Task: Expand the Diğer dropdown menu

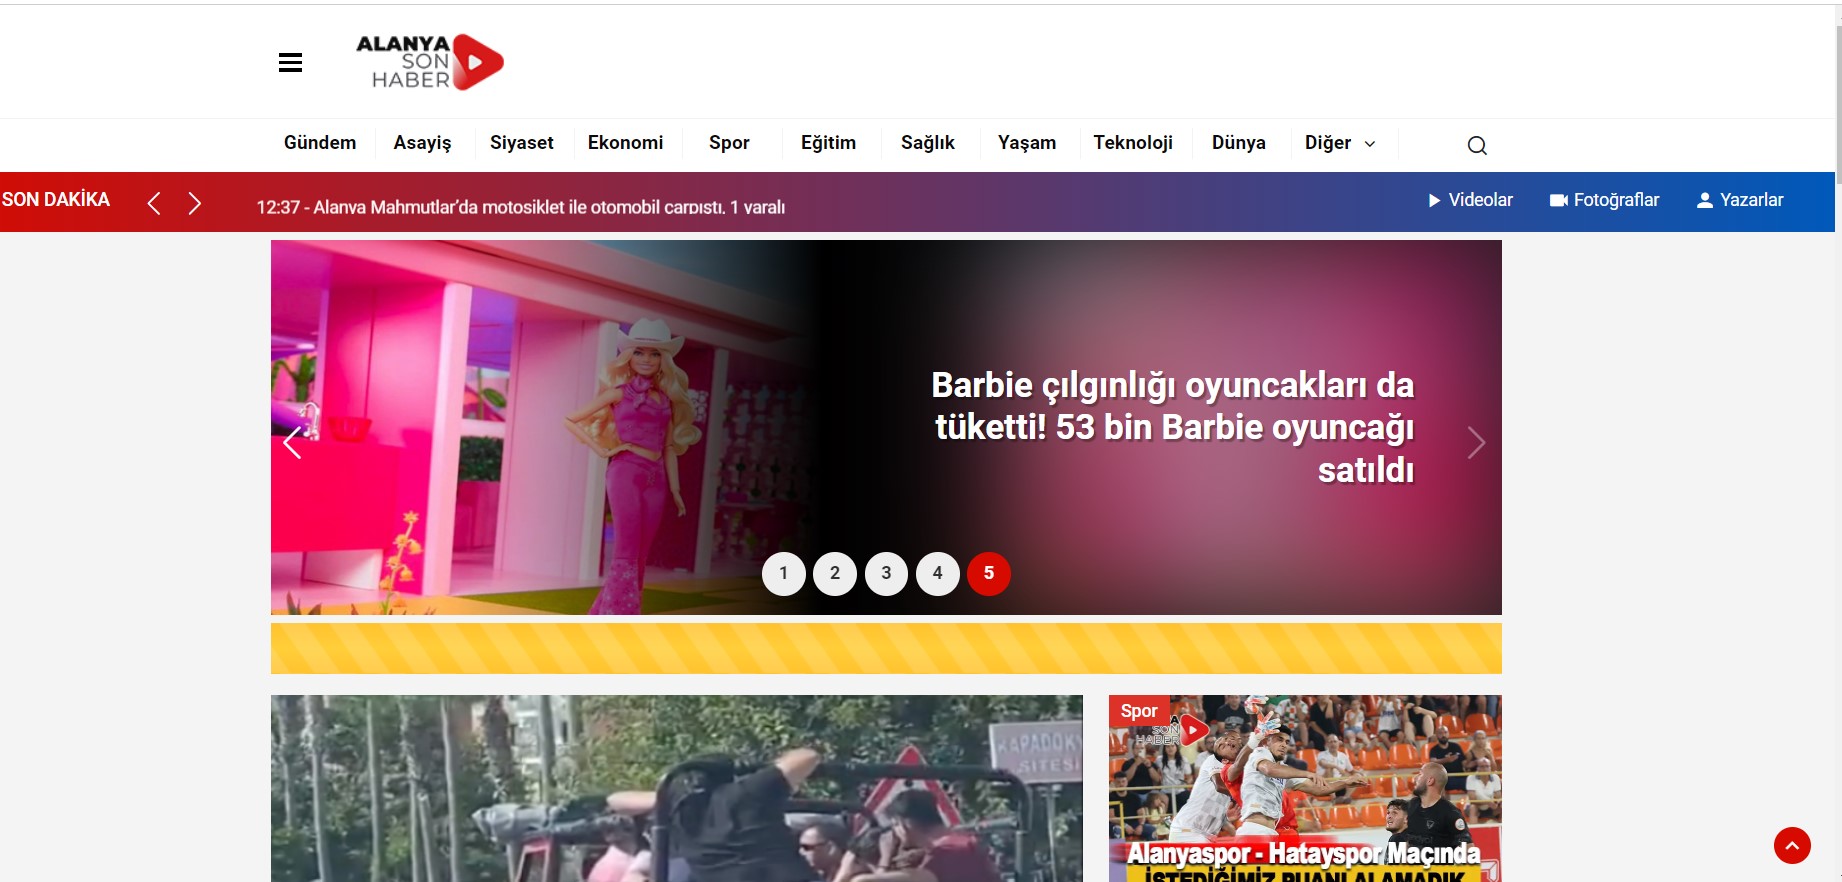Action: pos(1340,143)
